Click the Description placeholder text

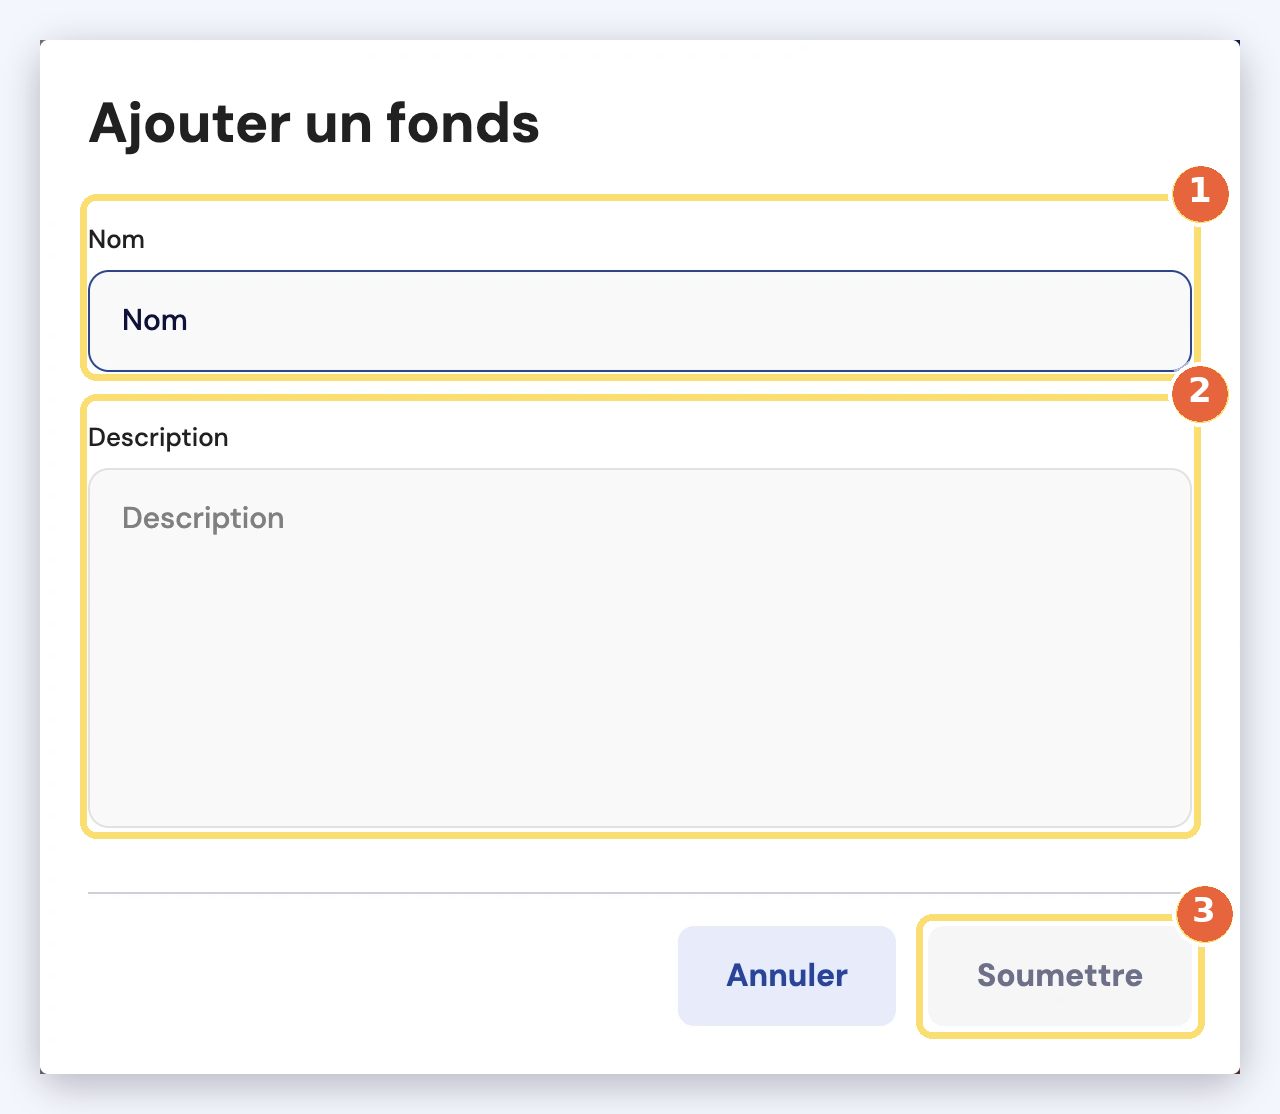pos(203,518)
